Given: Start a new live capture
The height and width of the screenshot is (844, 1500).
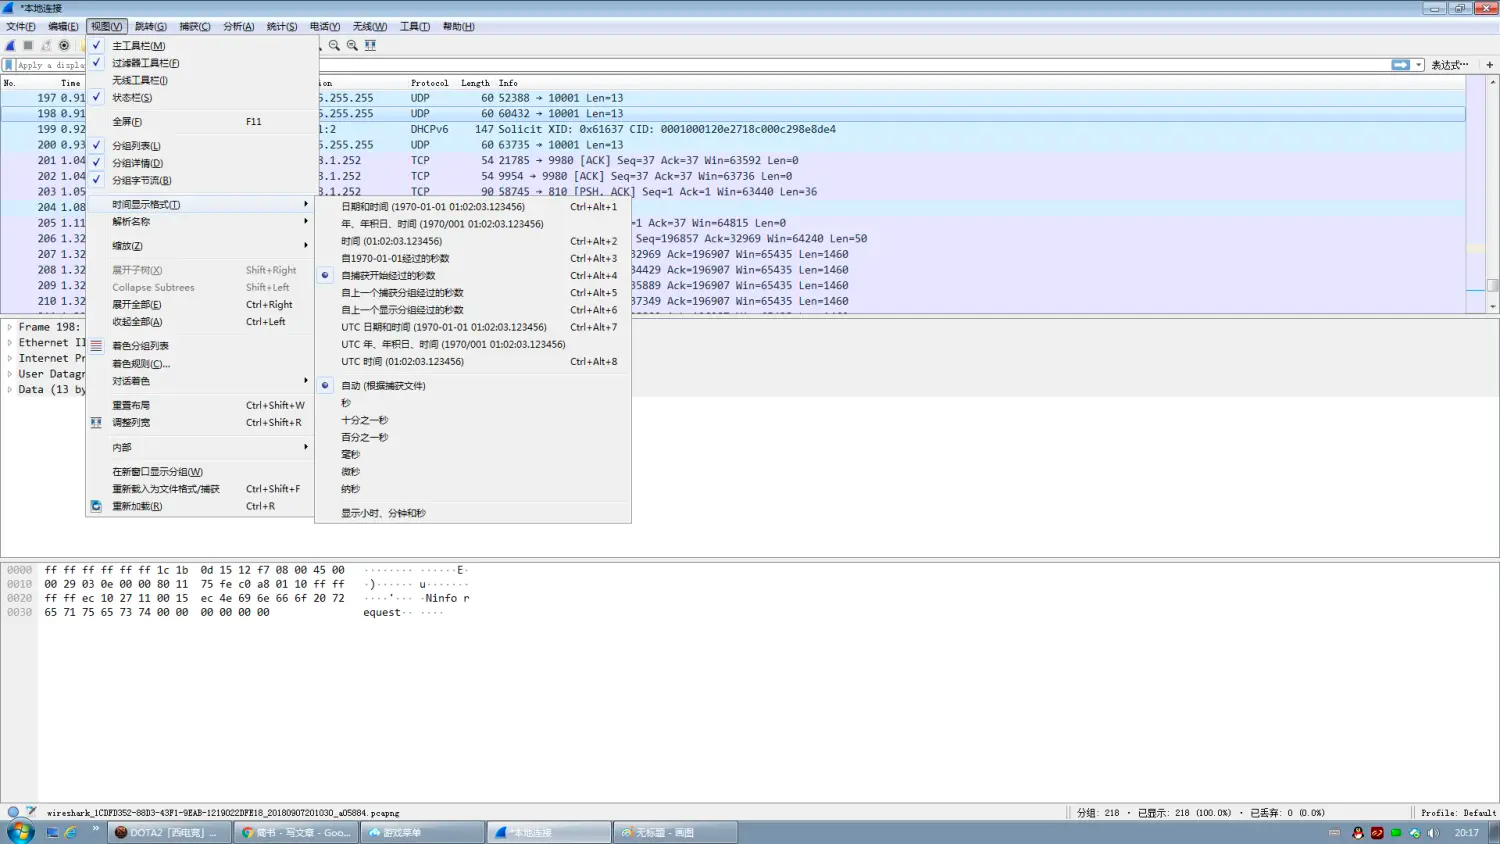Looking at the screenshot, I should point(8,45).
